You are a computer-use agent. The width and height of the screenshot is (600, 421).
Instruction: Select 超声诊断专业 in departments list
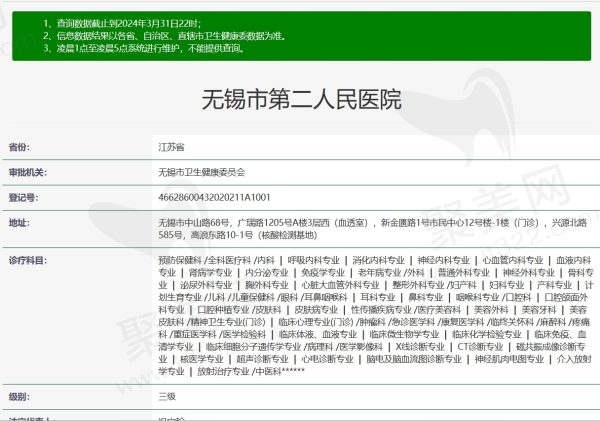click(x=262, y=359)
